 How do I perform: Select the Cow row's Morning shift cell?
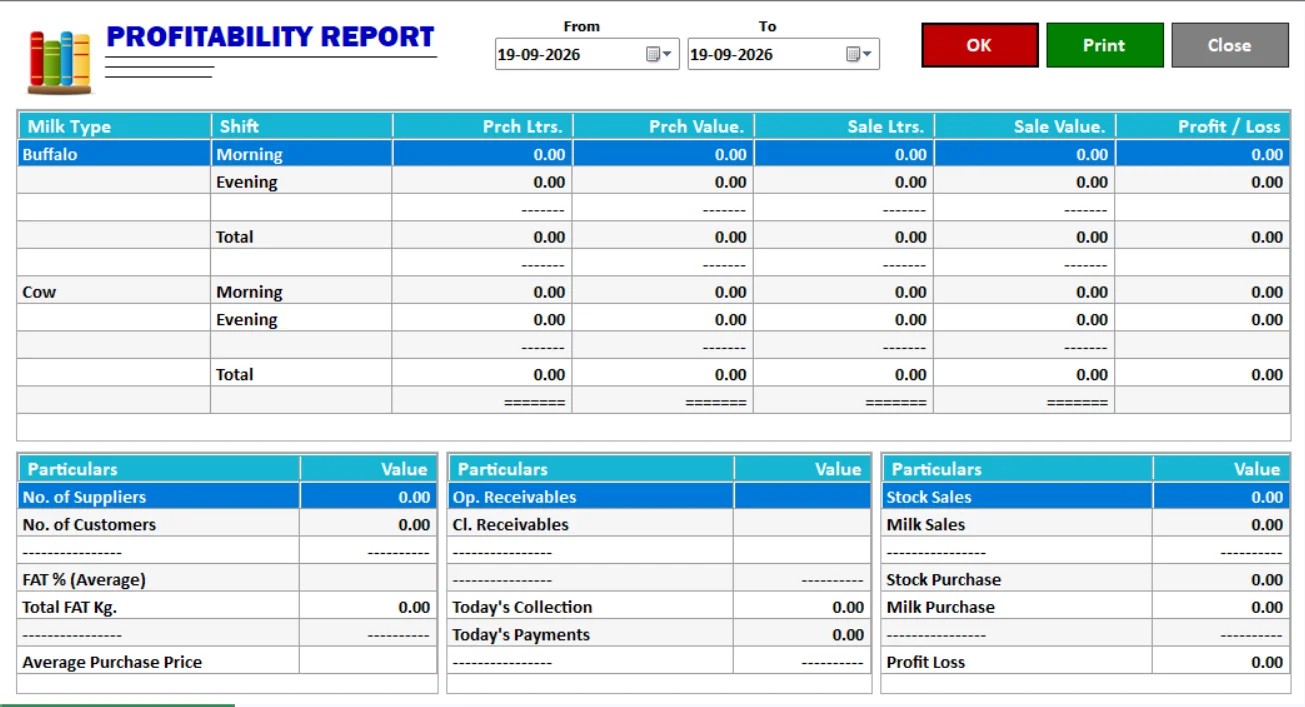[x=302, y=292]
